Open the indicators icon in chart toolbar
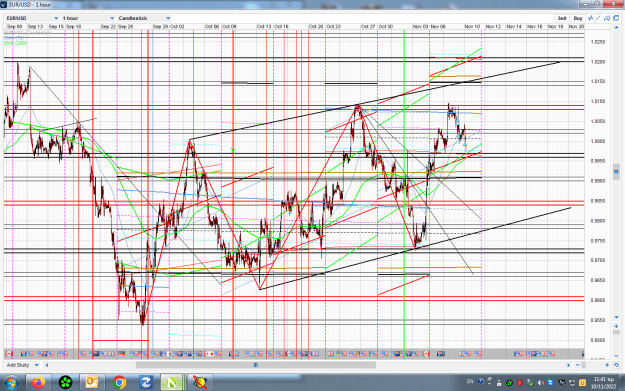The image size is (625, 391). click(x=590, y=18)
